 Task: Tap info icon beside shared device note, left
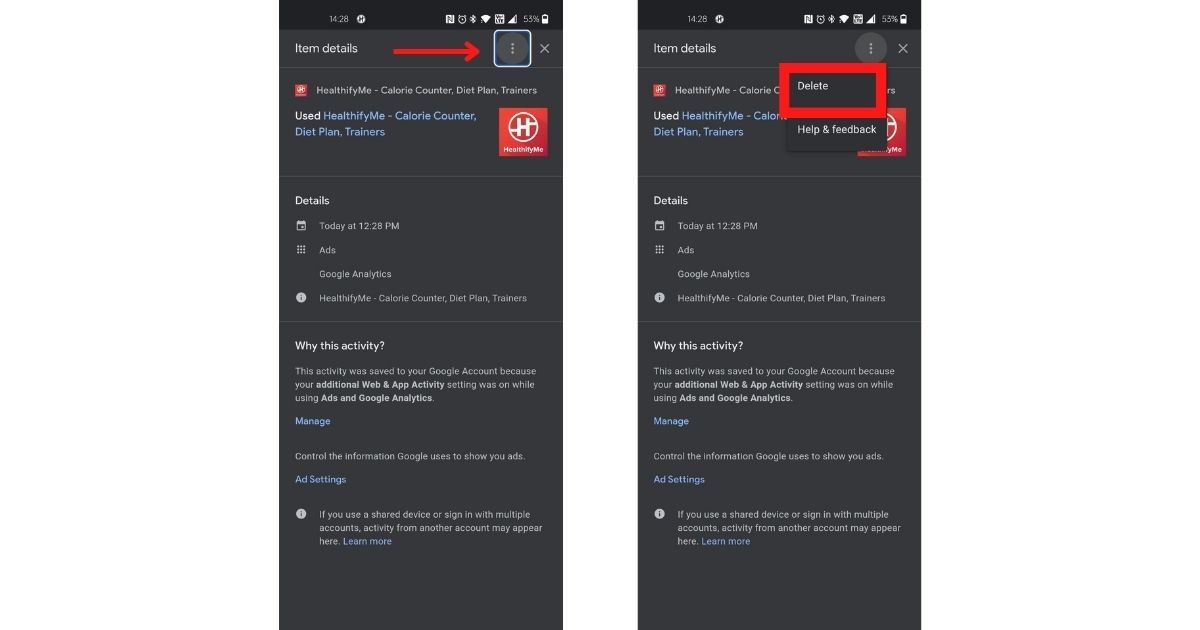point(301,514)
